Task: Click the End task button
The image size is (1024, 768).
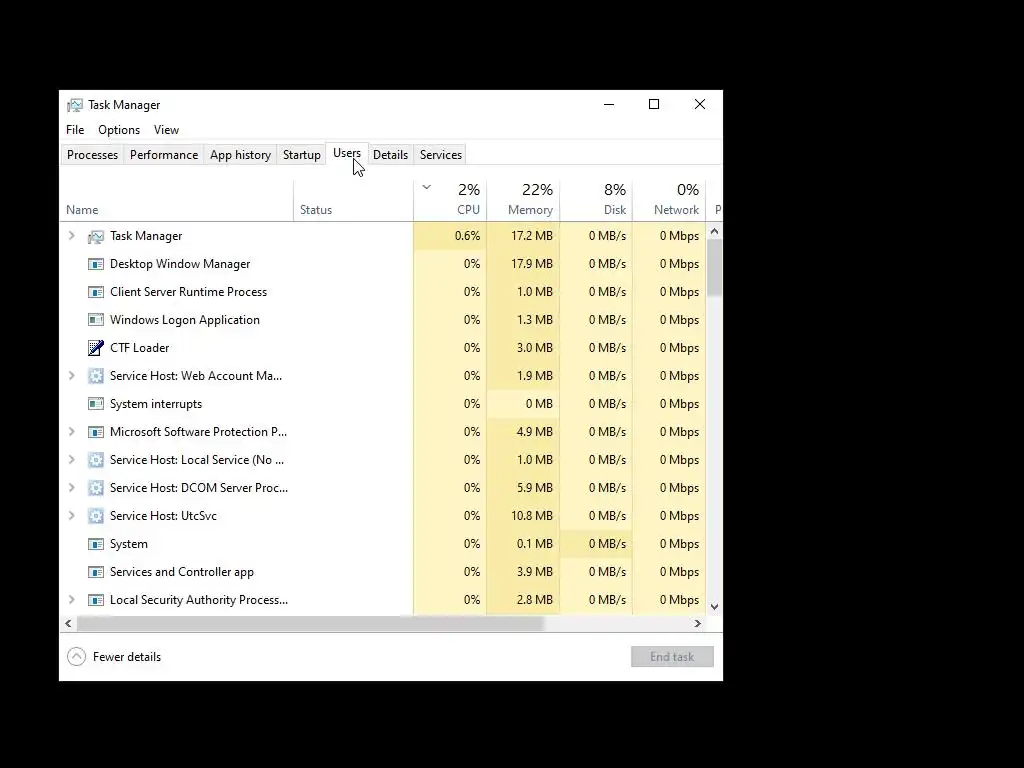Action: tap(672, 657)
